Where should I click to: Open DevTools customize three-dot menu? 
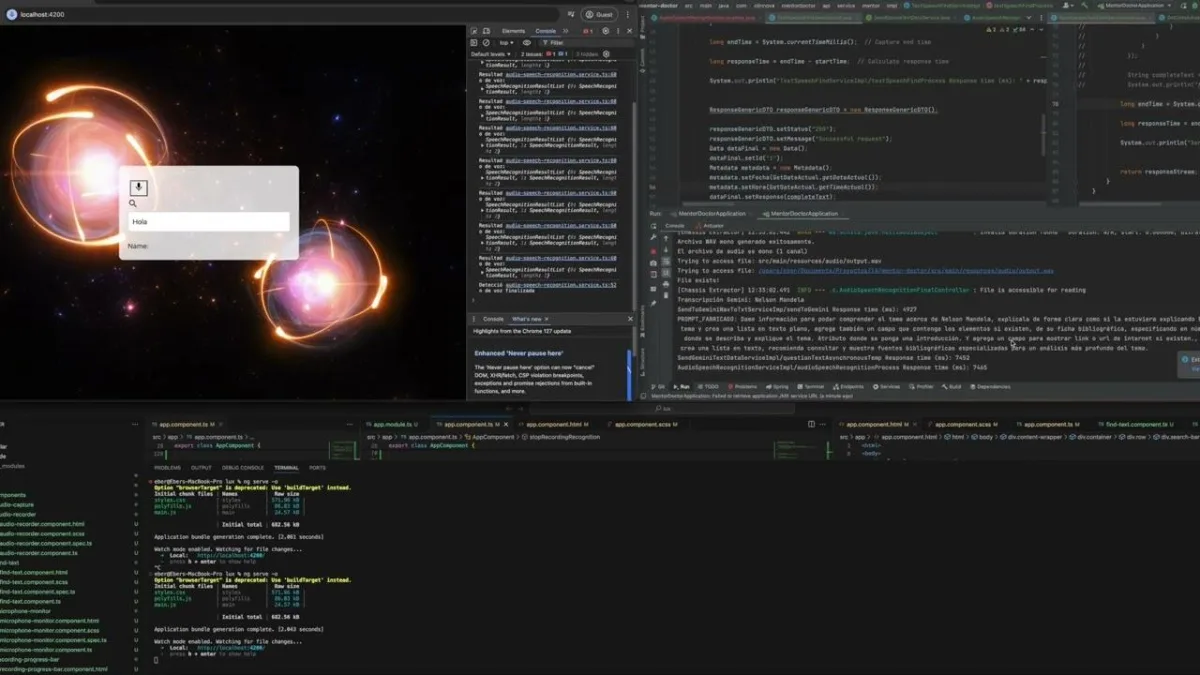click(617, 31)
